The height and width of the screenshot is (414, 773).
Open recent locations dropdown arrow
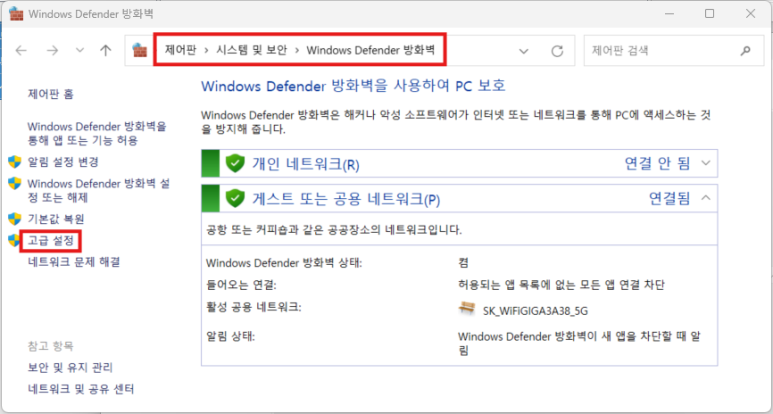coord(79,50)
